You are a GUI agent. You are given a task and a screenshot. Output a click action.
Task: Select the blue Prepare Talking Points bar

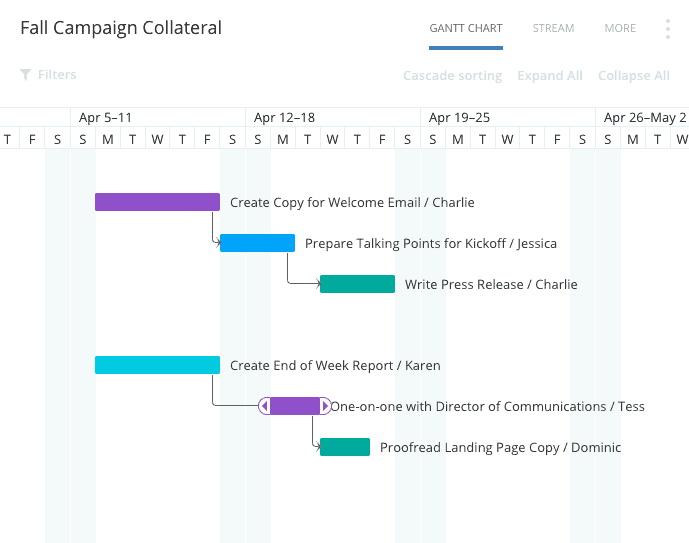tap(257, 243)
